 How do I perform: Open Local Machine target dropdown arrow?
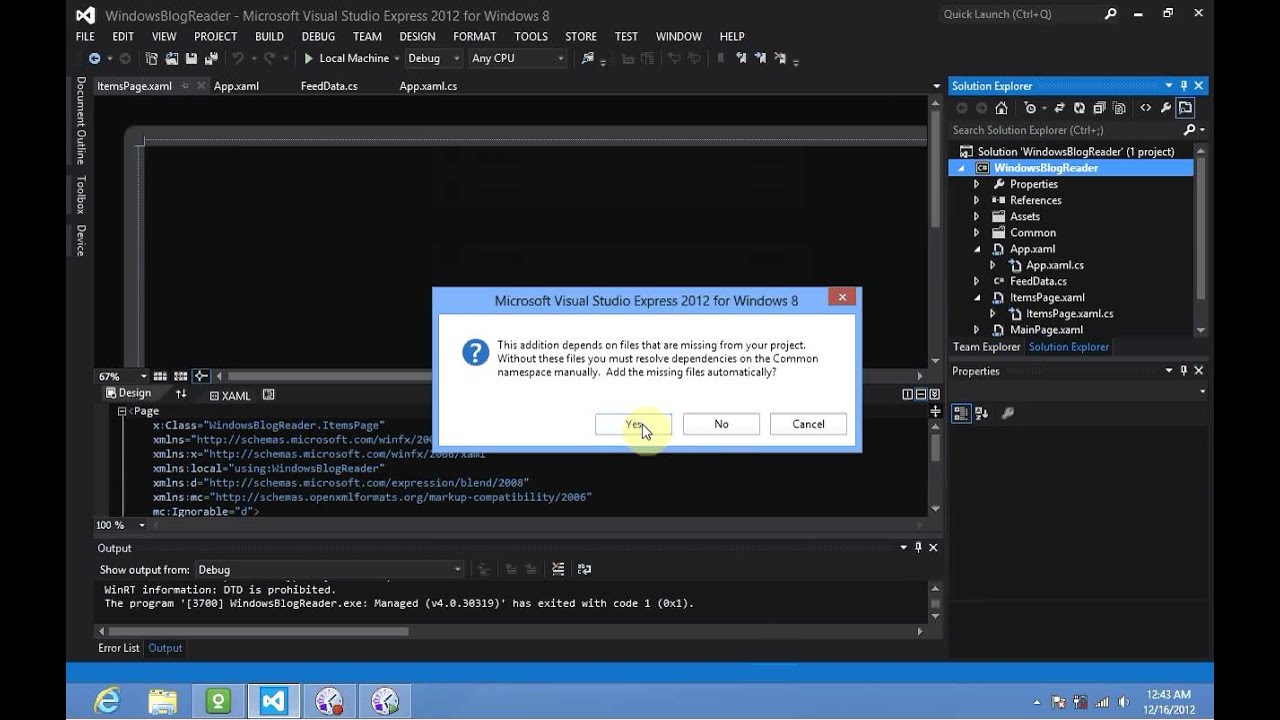click(x=397, y=59)
